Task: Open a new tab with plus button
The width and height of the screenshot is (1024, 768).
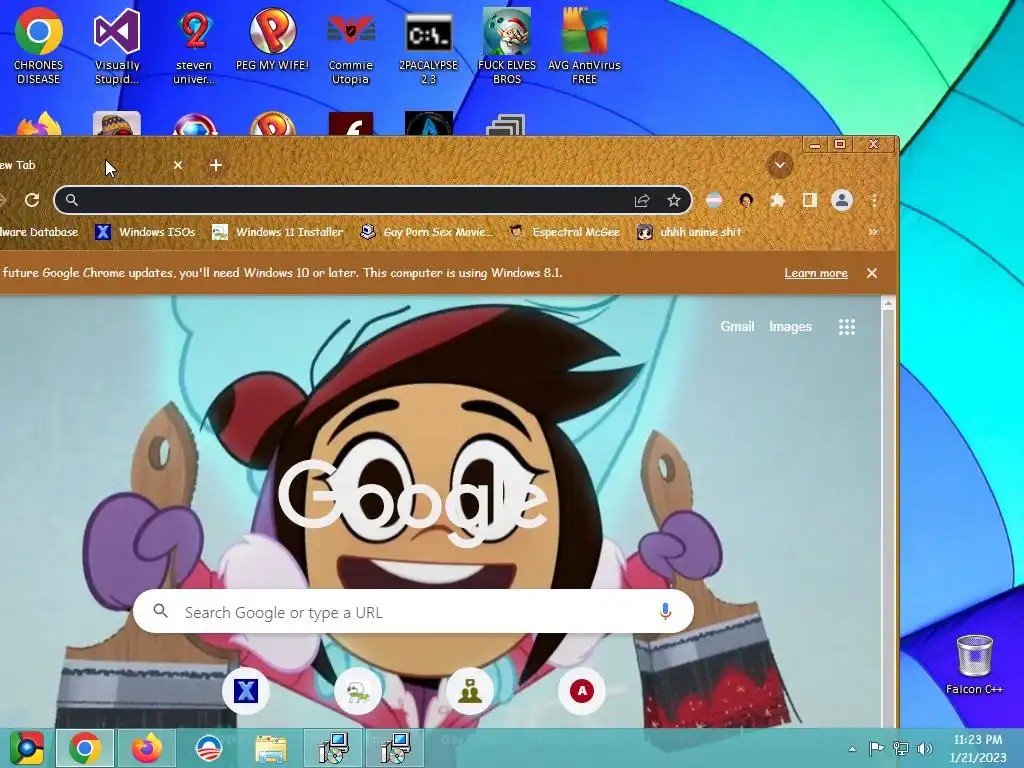Action: tap(216, 165)
